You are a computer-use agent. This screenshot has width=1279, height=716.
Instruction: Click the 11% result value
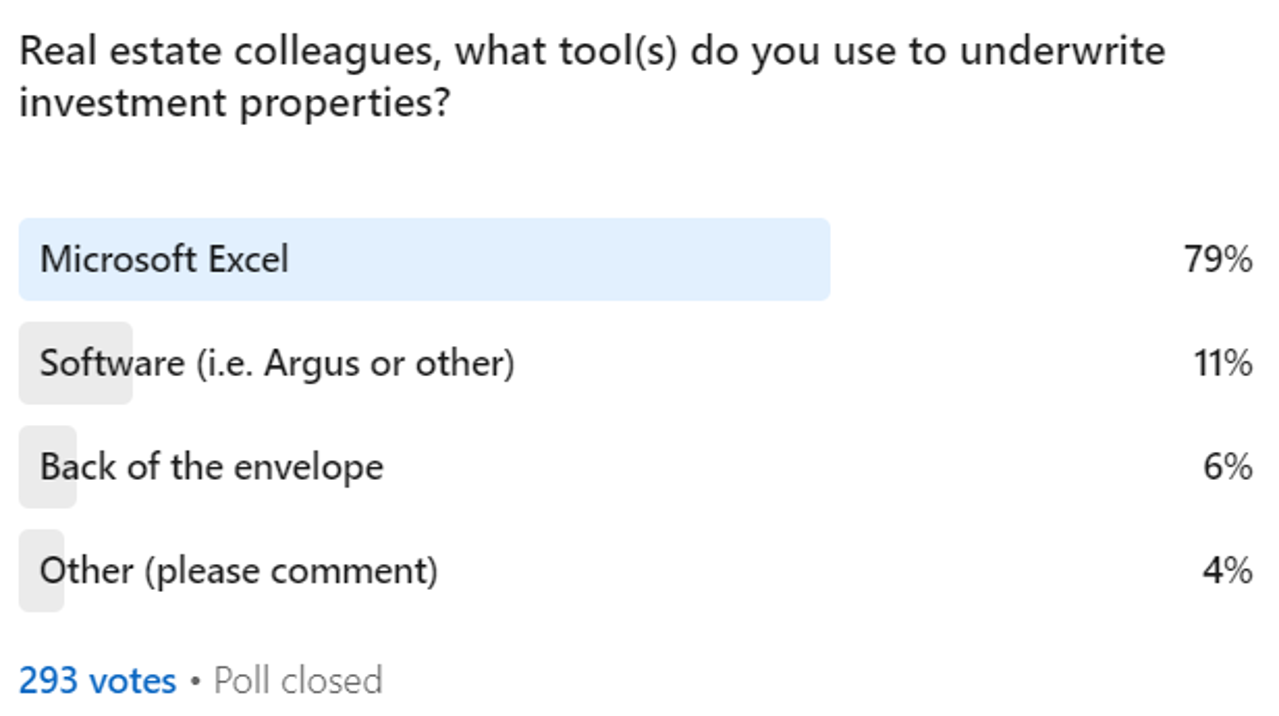(x=1222, y=363)
